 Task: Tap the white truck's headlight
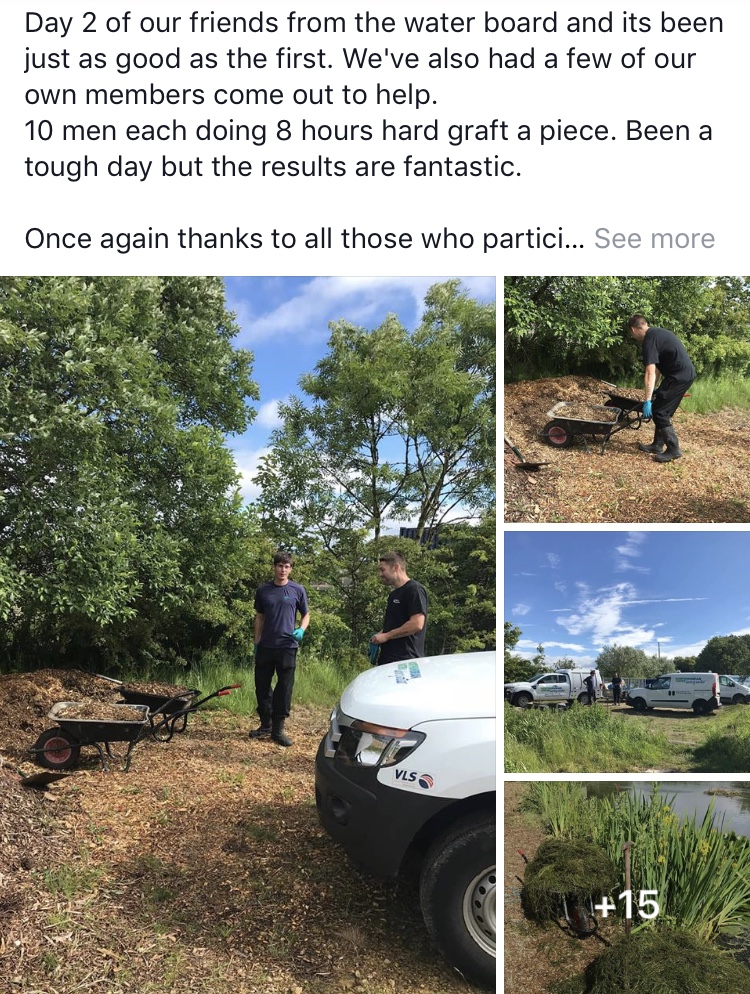click(x=375, y=744)
